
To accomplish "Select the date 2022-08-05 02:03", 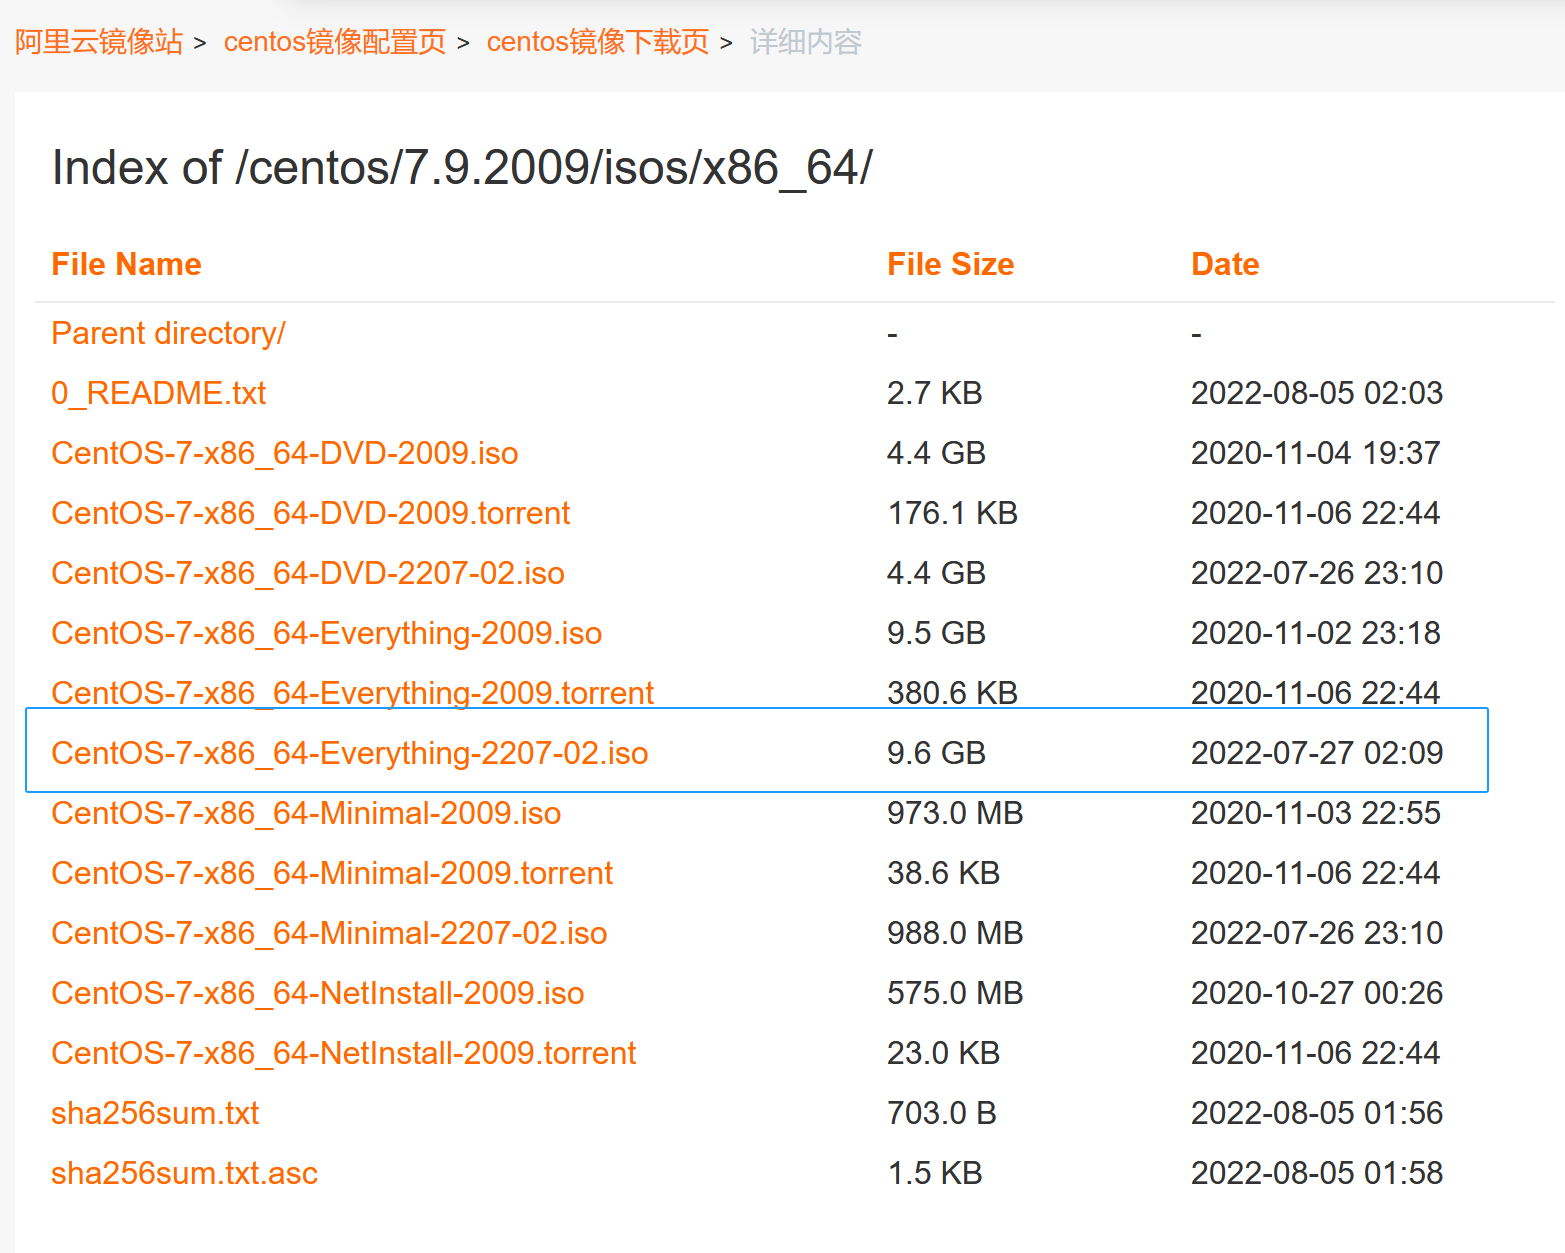I will pyautogui.click(x=1317, y=393).
